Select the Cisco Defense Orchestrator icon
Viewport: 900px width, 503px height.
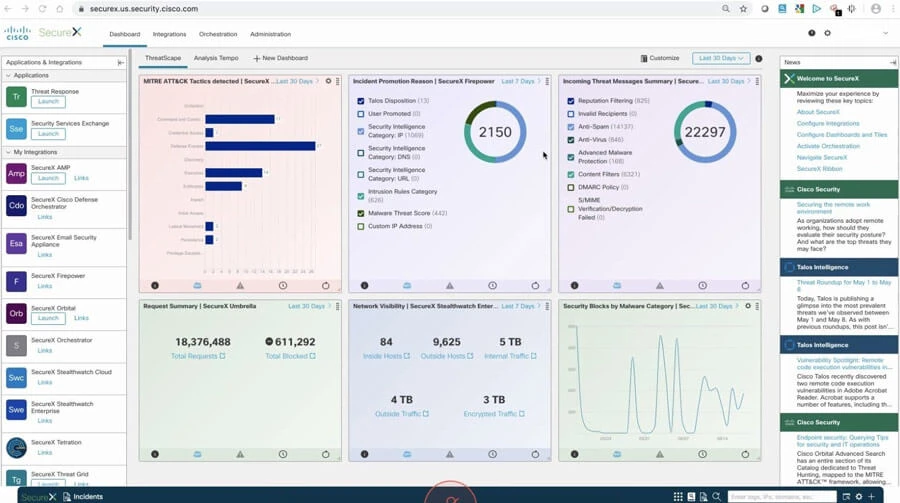point(16,206)
